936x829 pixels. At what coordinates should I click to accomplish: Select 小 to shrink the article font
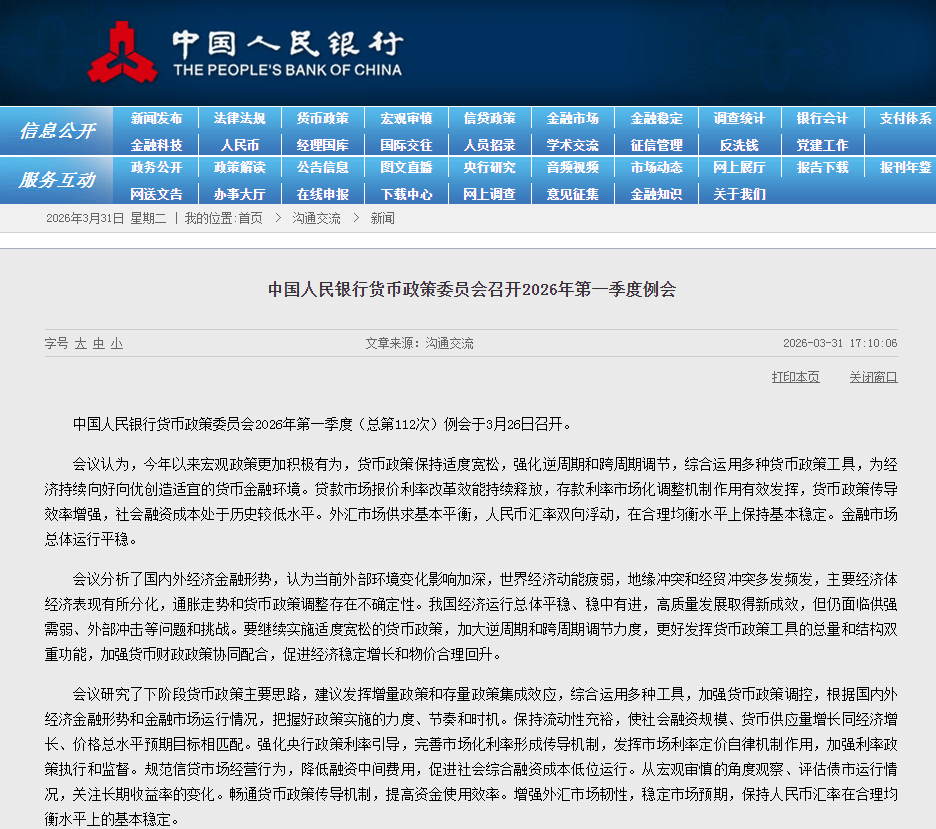click(117, 343)
